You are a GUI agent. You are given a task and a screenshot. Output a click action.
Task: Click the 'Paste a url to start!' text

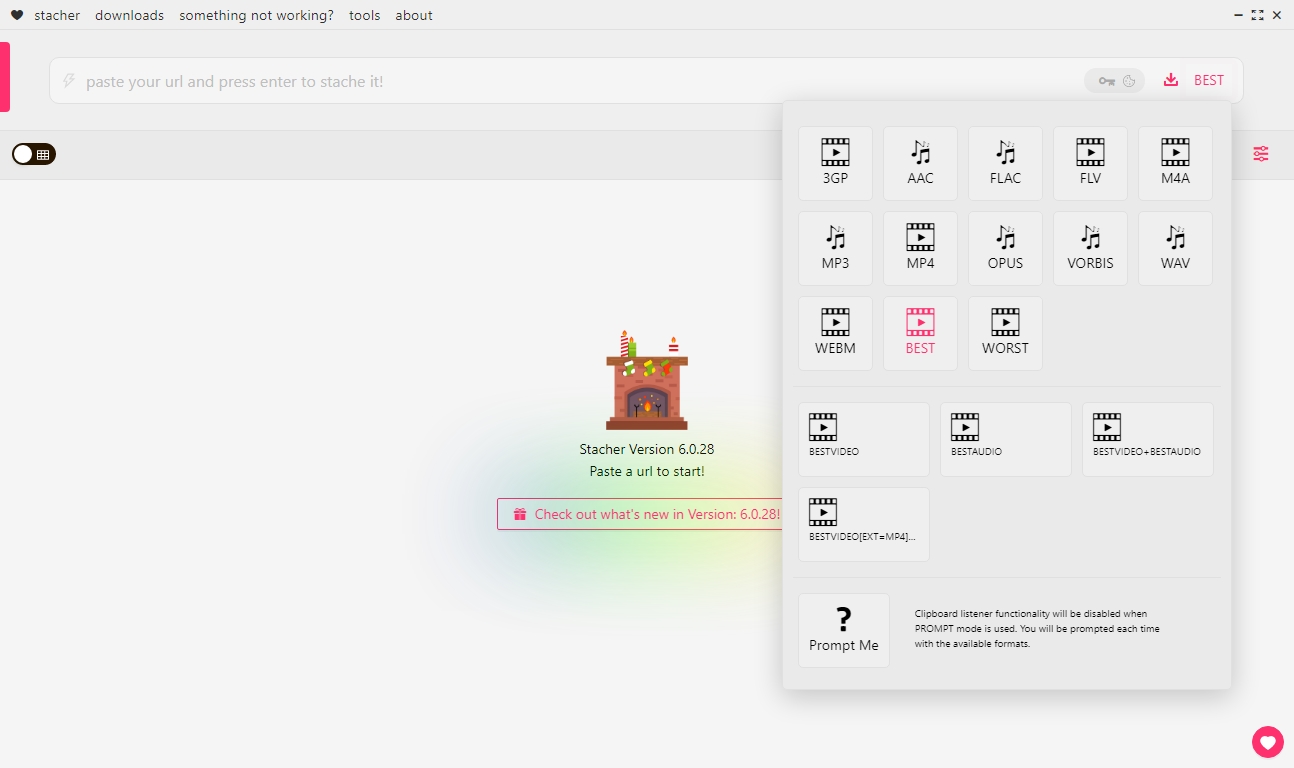(647, 471)
